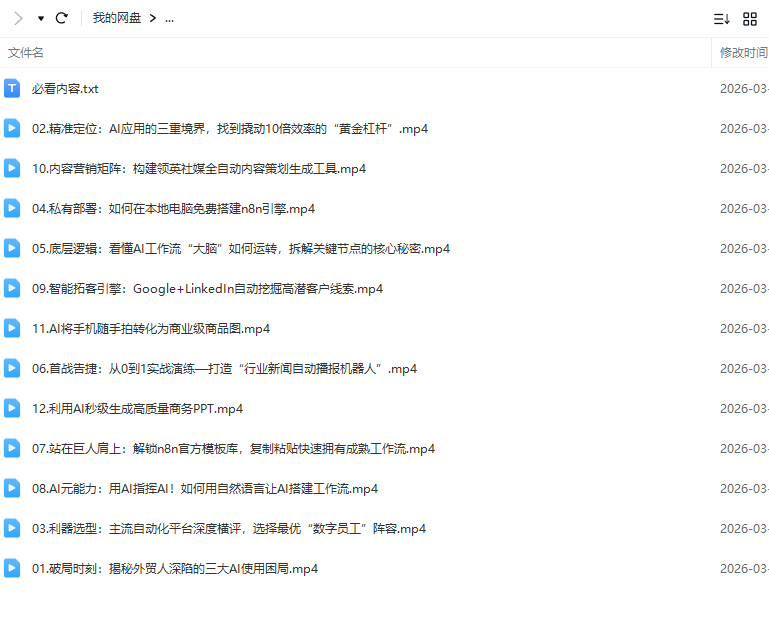
Task: Expand the breadcrumb ellipsis path
Action: pos(169,18)
